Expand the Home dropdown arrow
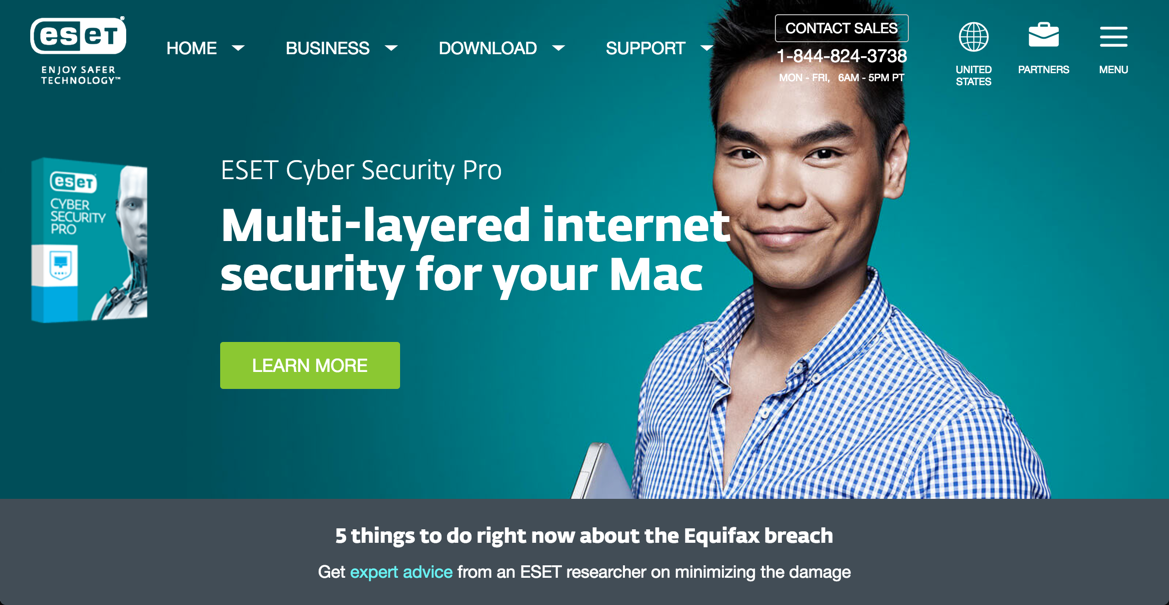Screen dimensions: 1169x605 tap(238, 48)
